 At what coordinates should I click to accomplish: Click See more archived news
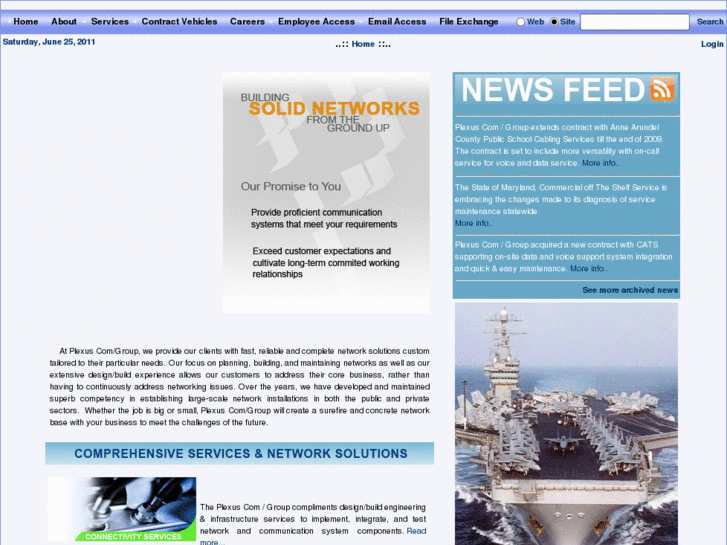(x=630, y=290)
